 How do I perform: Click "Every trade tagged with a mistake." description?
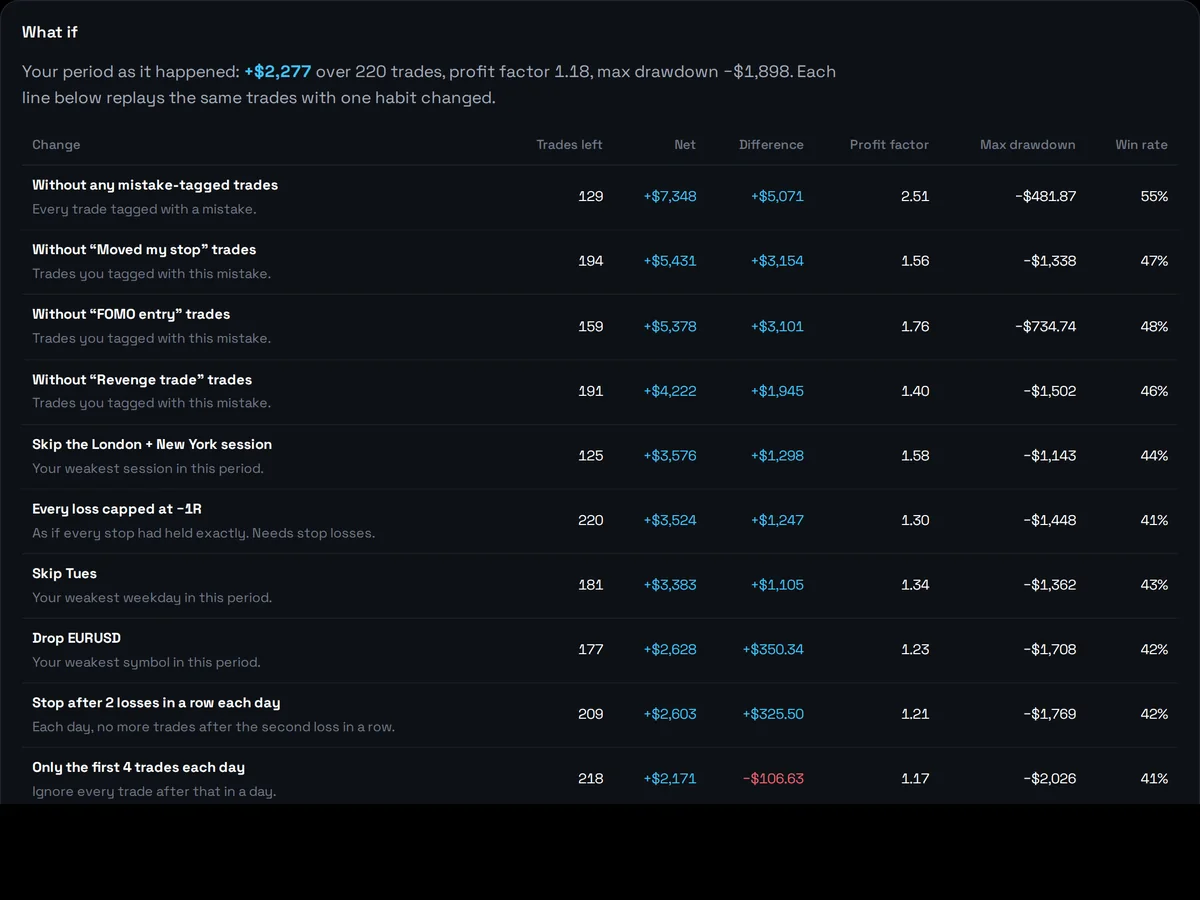pos(144,209)
